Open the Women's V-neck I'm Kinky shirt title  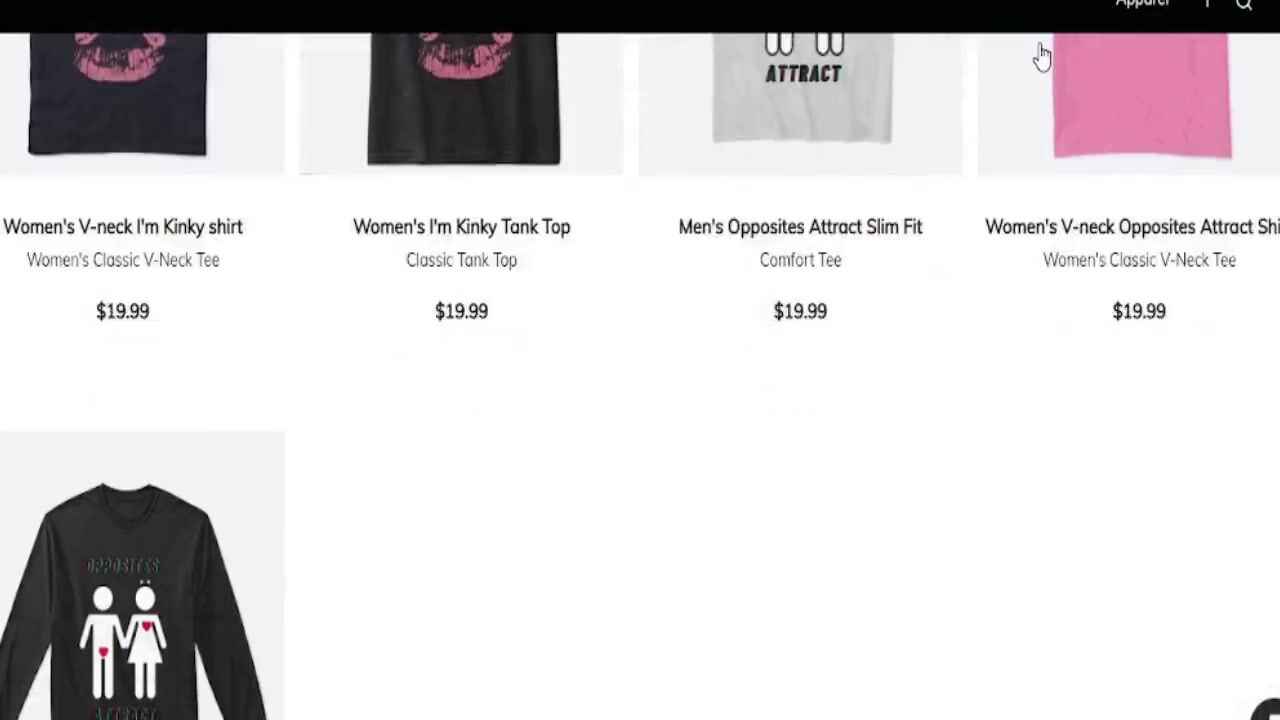(123, 227)
